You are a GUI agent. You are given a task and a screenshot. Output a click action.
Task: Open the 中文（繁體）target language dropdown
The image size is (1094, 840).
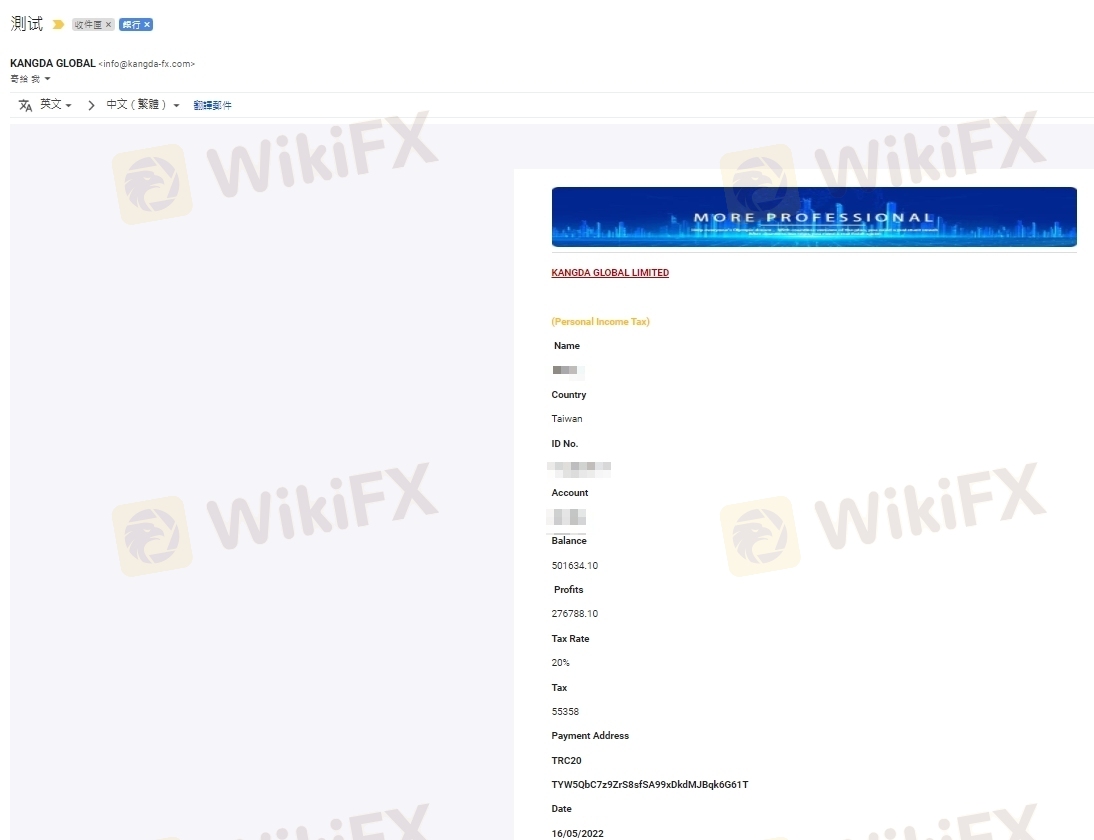143,105
